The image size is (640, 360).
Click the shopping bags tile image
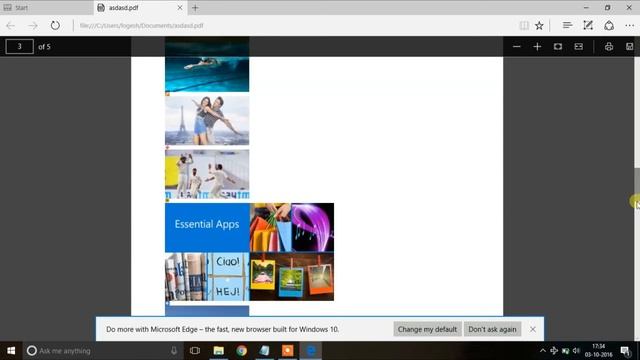pos(271,227)
